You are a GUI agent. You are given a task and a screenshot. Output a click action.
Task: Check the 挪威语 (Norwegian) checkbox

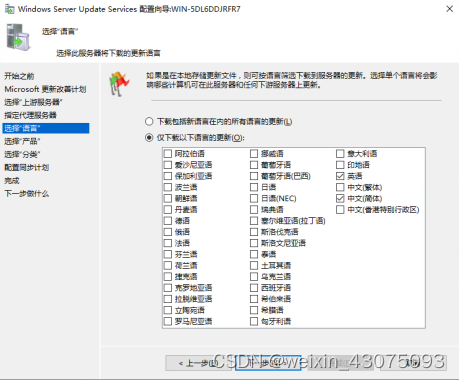tap(254, 154)
